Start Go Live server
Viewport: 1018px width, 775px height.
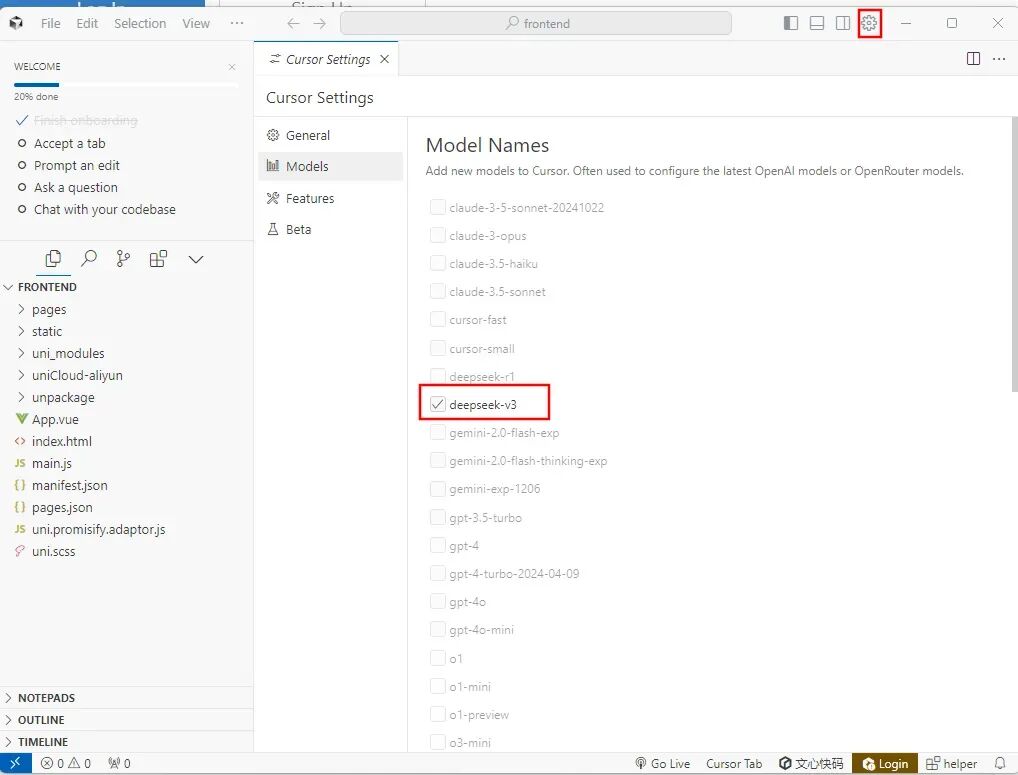coord(662,763)
